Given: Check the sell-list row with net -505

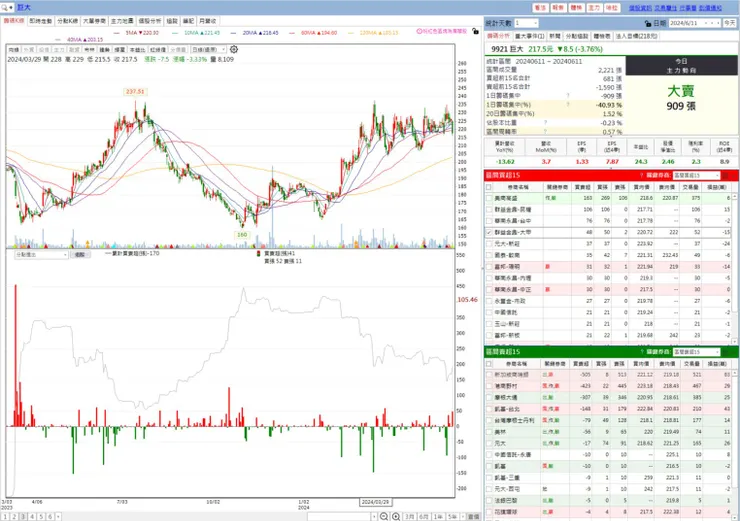Looking at the screenshot, I should [488, 375].
